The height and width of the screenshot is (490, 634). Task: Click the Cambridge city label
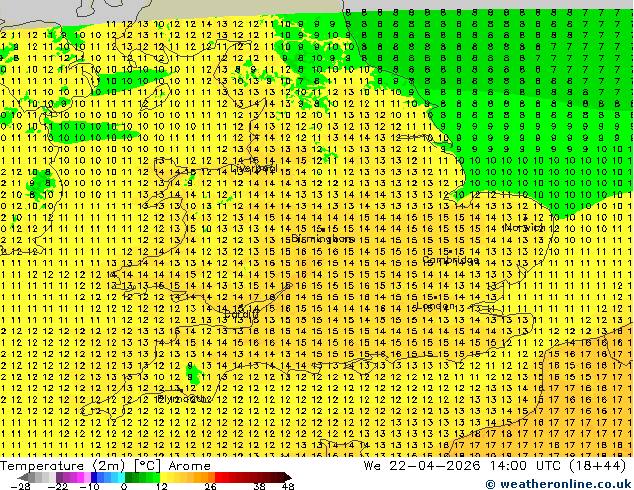[451, 260]
